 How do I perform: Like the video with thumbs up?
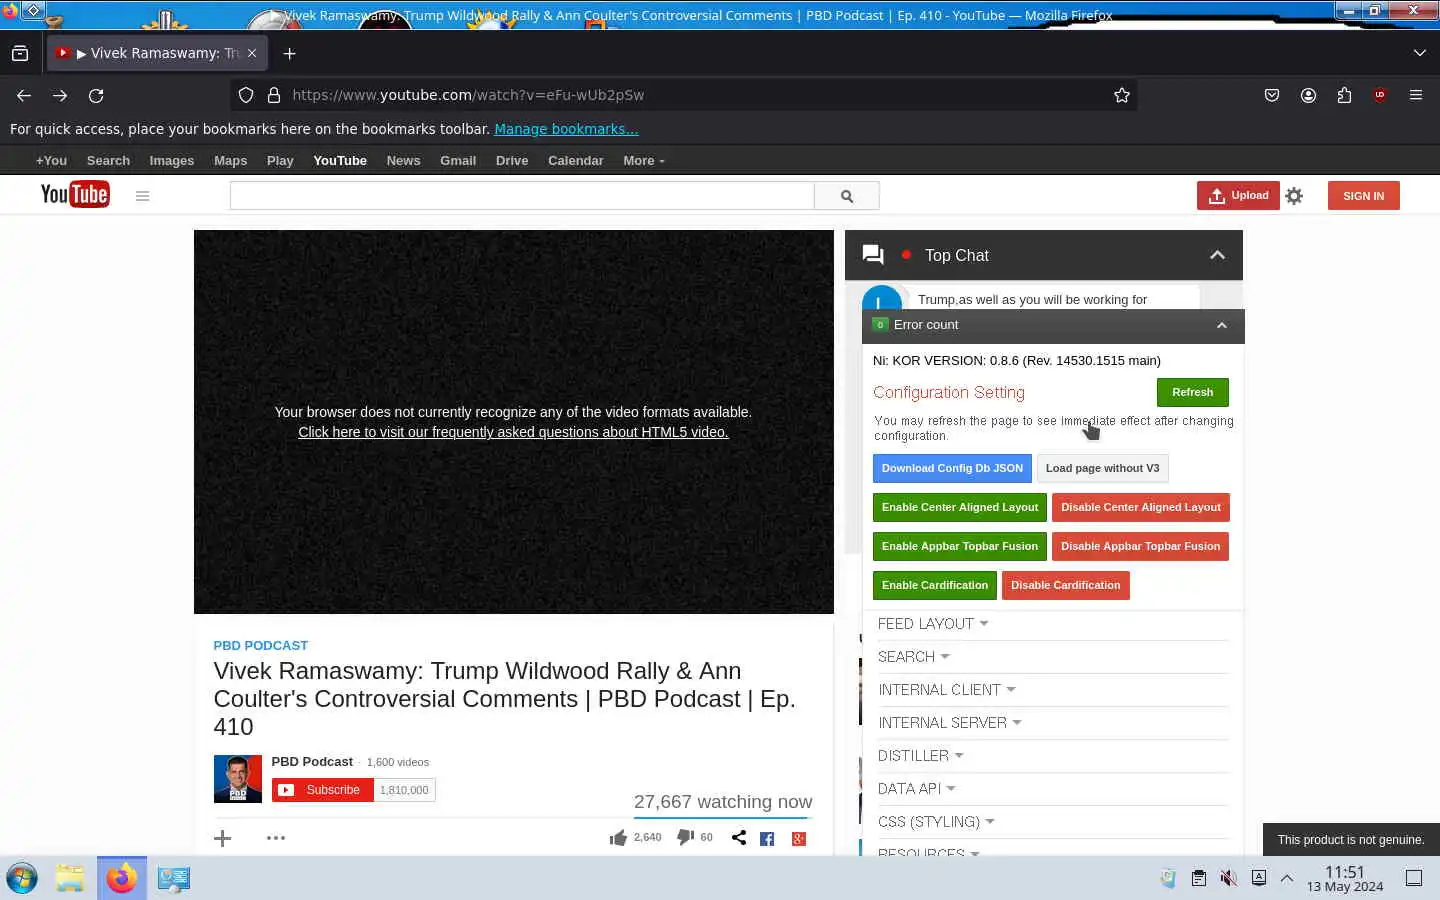(x=618, y=838)
